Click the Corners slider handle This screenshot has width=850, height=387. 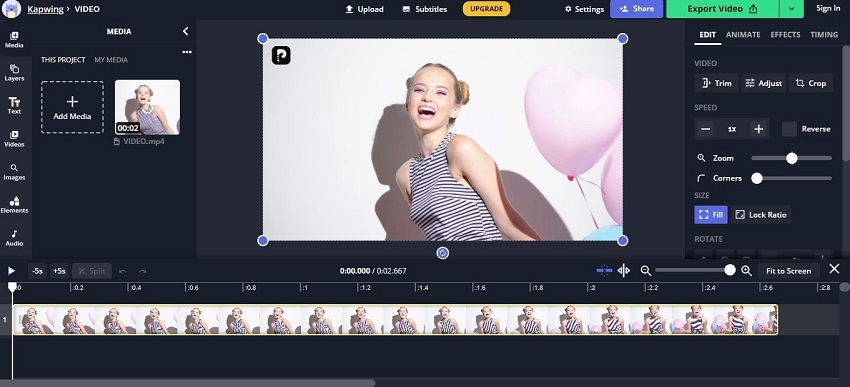click(757, 178)
